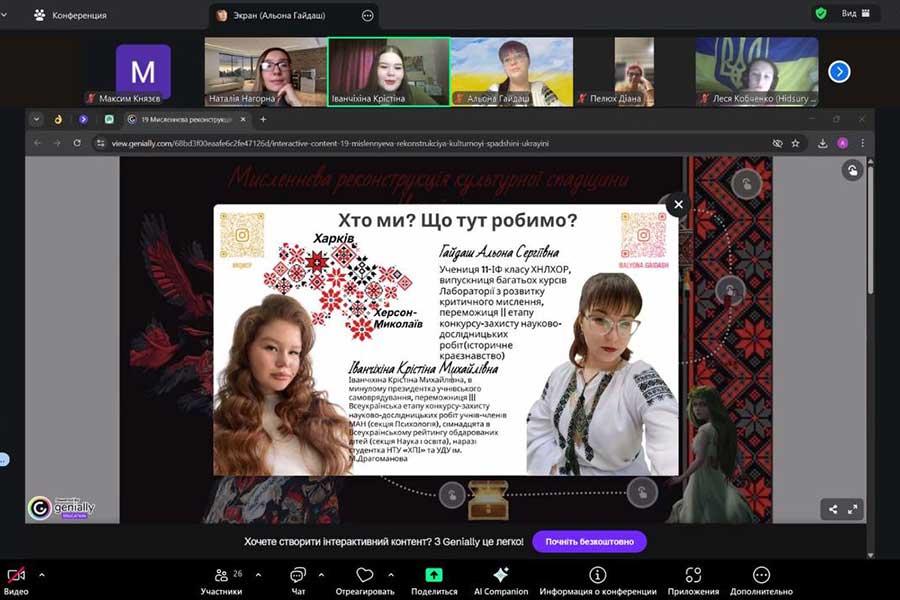Select Альона Гайдаш video thumbnail
Image resolution: width=900 pixels, height=600 pixels.
pyautogui.click(x=512, y=72)
